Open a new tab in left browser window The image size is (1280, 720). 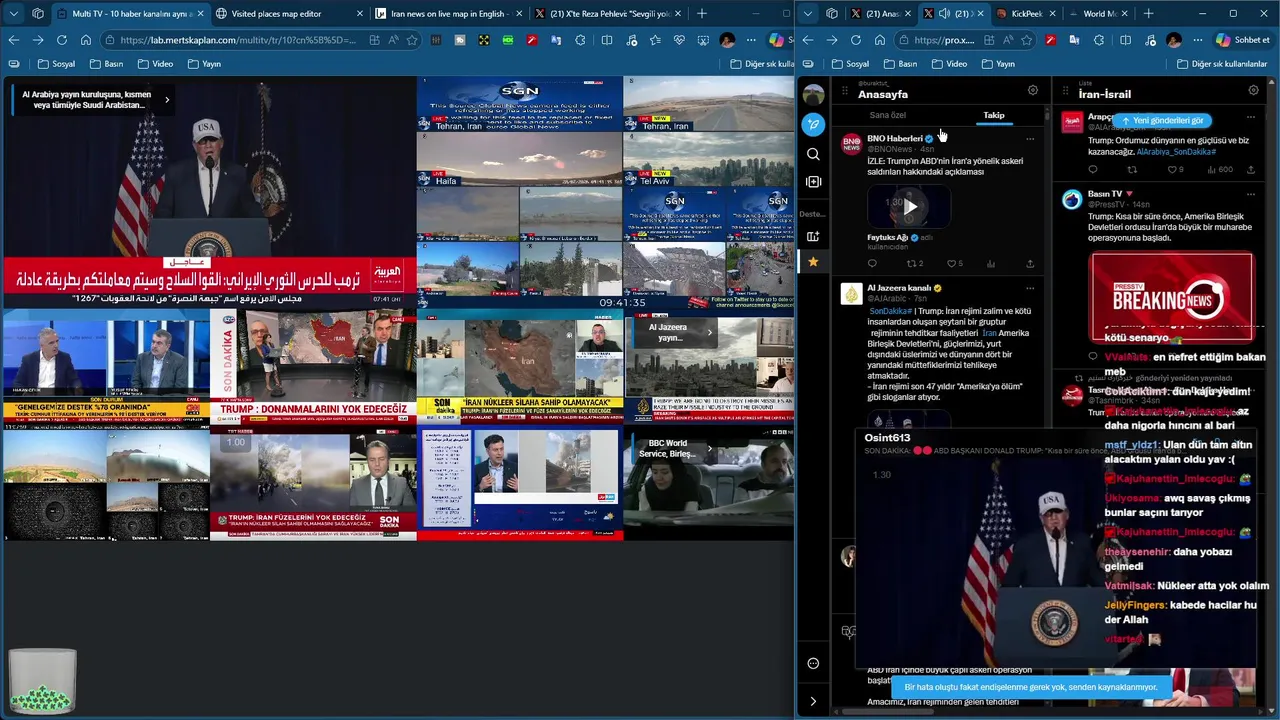coord(701,14)
